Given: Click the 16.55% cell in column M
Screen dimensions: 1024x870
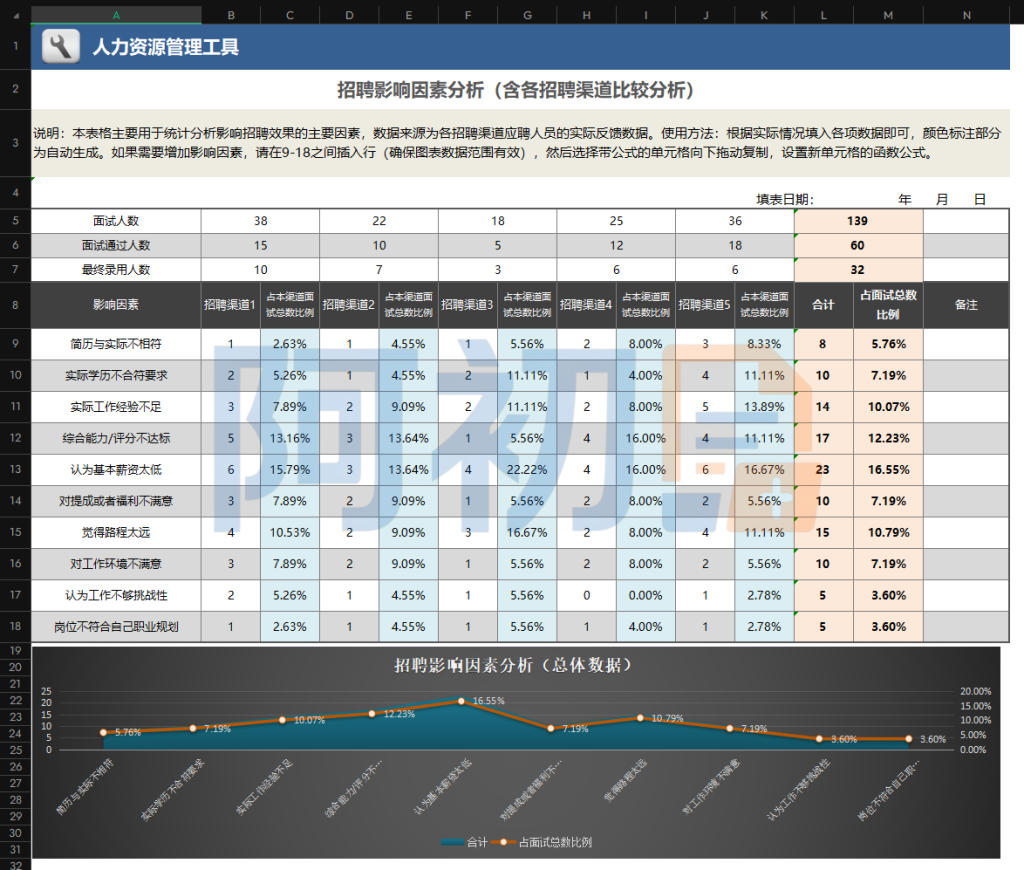Looking at the screenshot, I should pos(888,470).
